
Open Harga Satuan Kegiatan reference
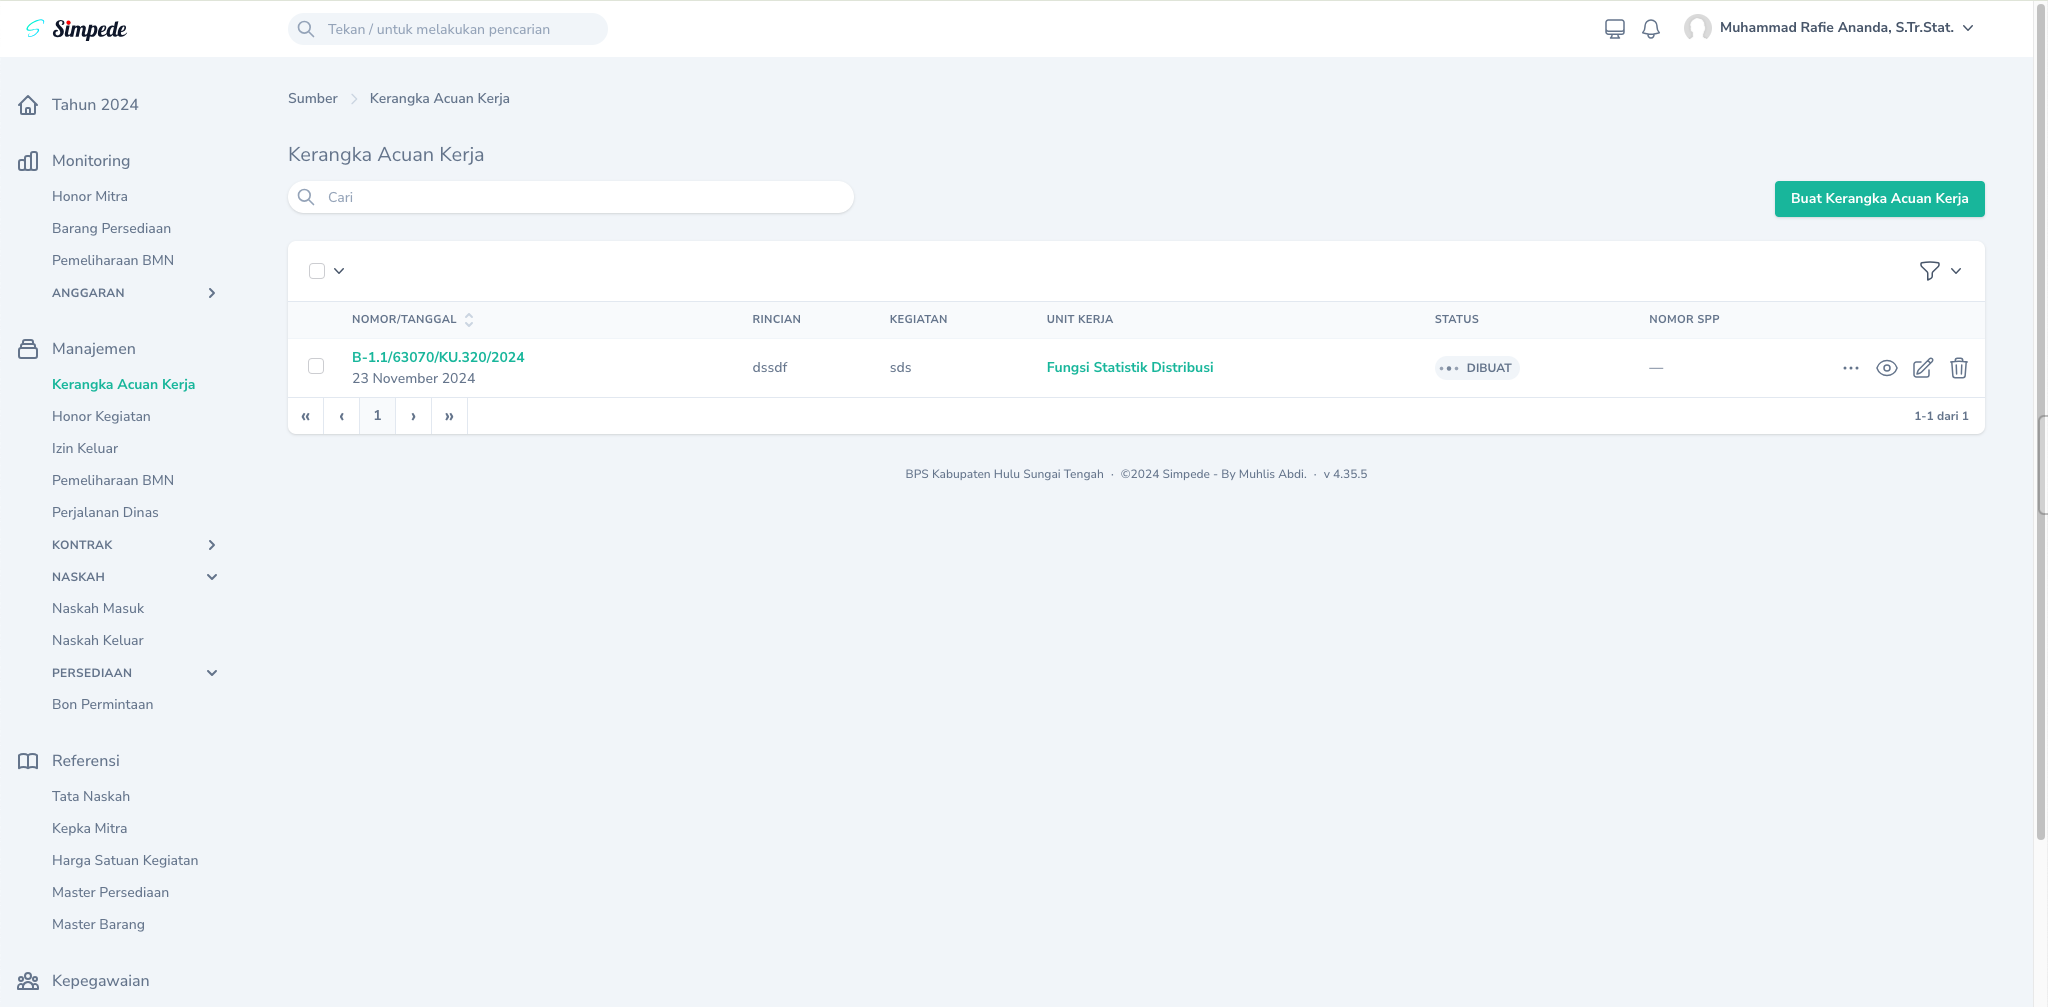tap(125, 861)
